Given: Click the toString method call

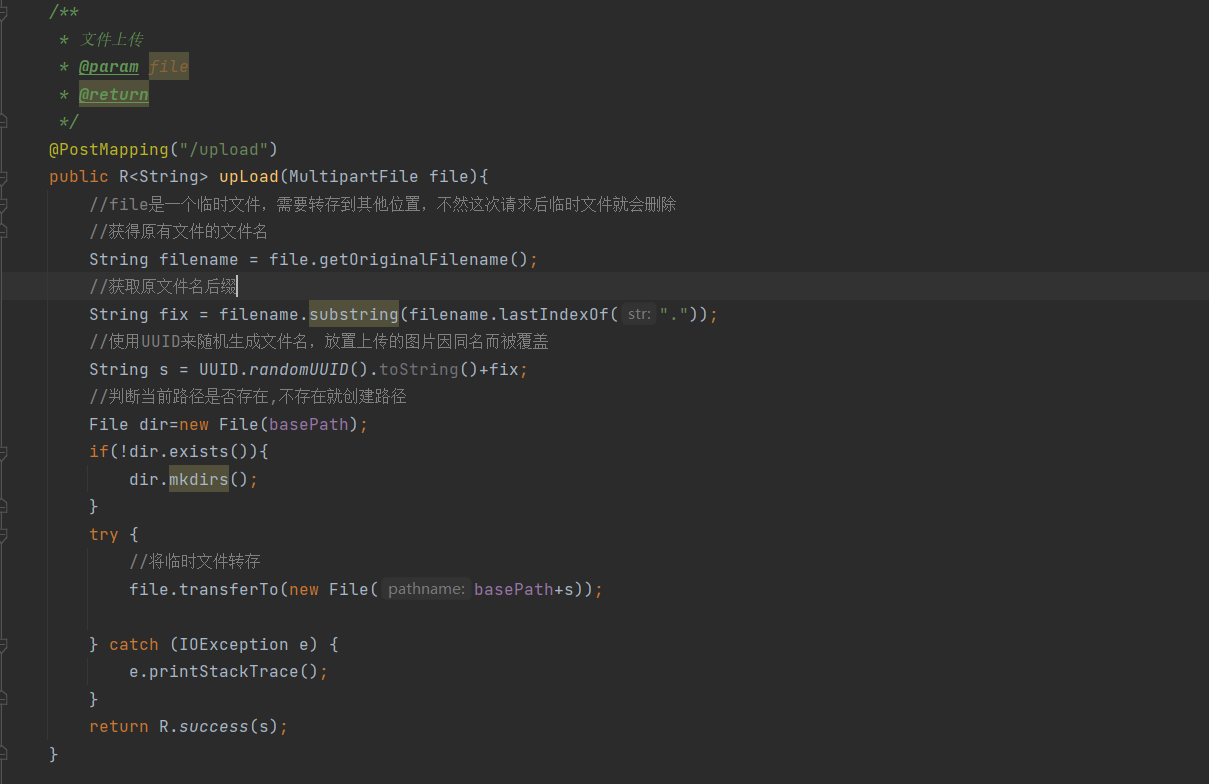Looking at the screenshot, I should point(419,369).
